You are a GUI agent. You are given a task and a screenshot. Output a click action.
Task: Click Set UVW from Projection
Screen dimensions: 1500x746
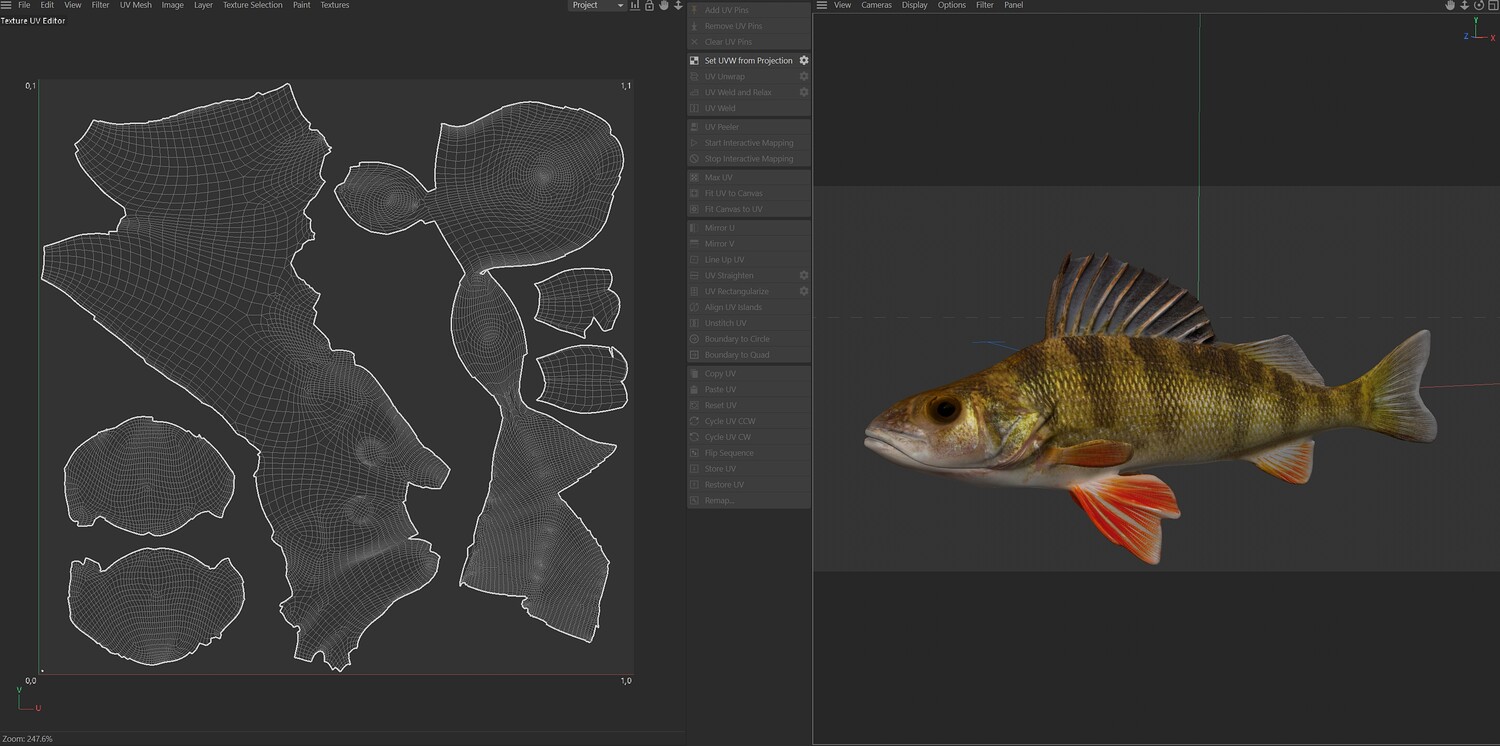pyautogui.click(x=748, y=61)
